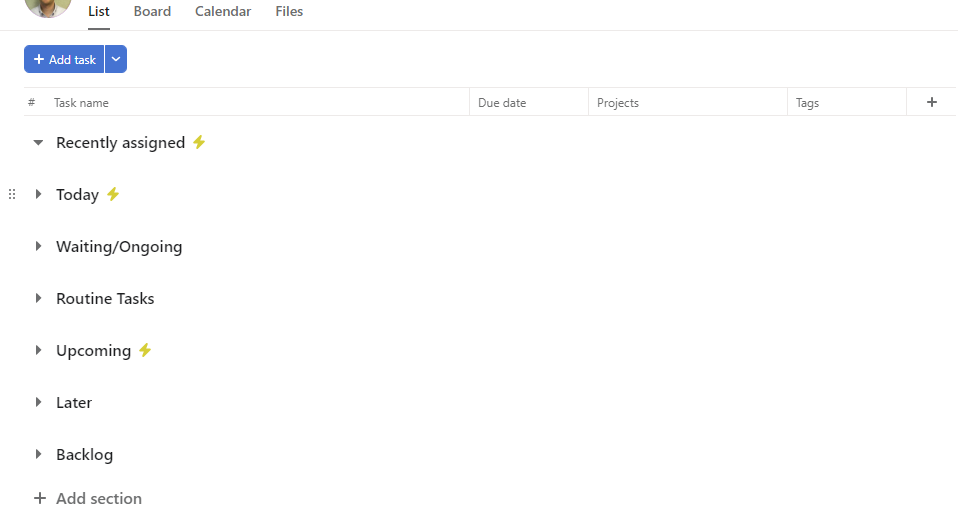Add a new column with plus icon
Viewport: 958px width, 523px height.
click(x=932, y=102)
